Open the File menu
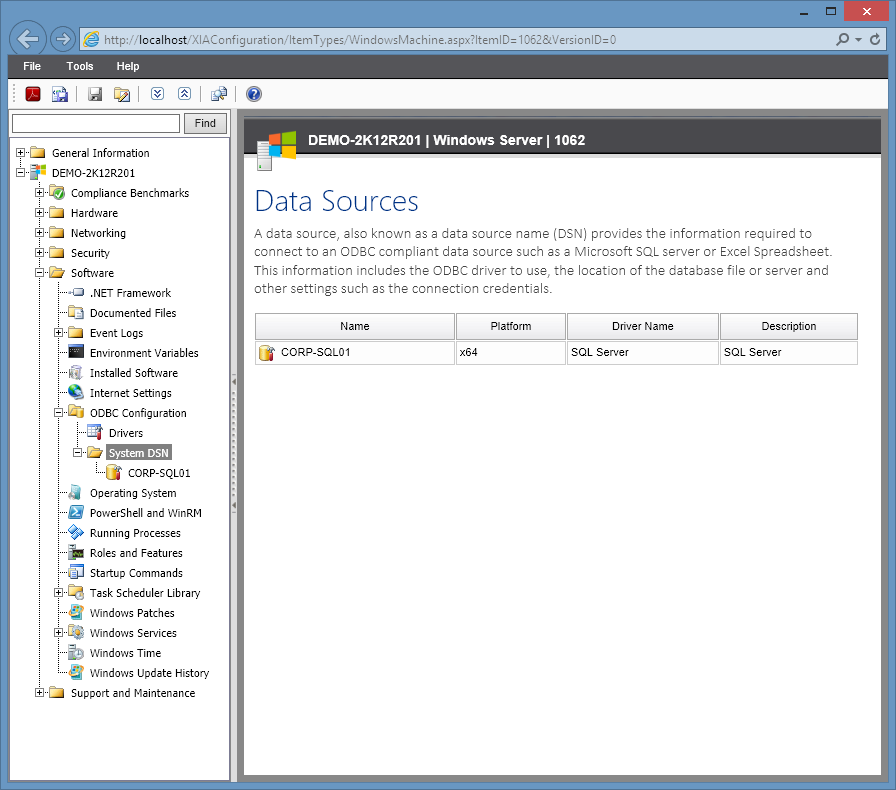Image resolution: width=896 pixels, height=790 pixels. [32, 66]
